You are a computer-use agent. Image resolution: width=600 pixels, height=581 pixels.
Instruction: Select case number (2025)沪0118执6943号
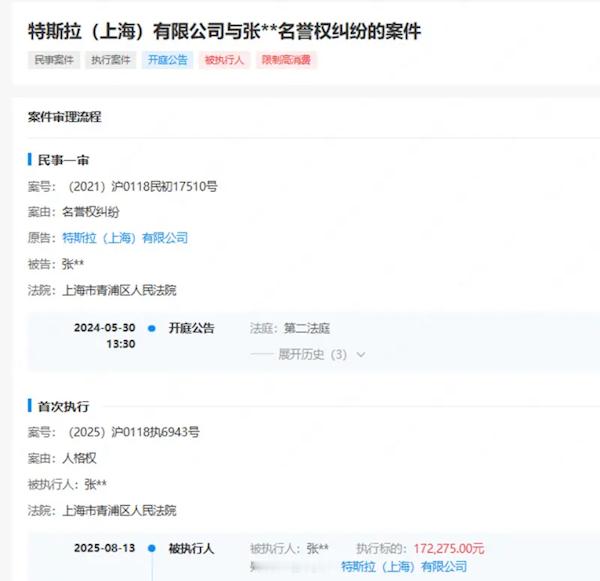pos(134,432)
